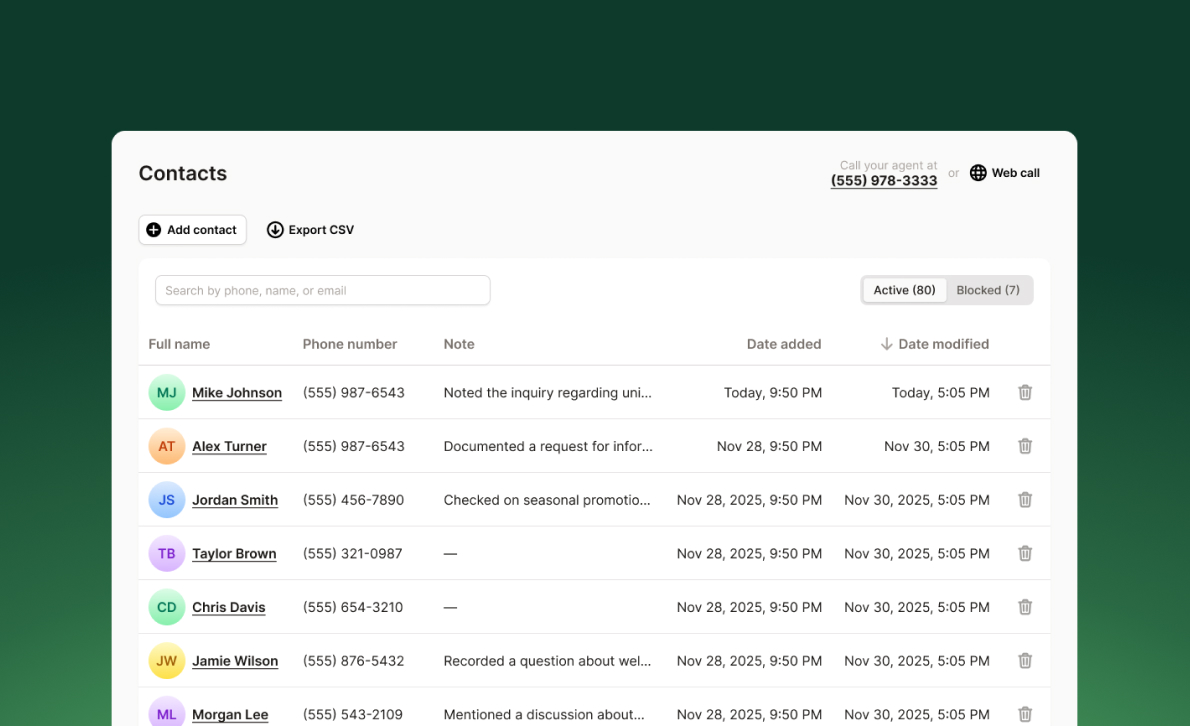Image resolution: width=1190 pixels, height=726 pixels.
Task: Click the plus icon on Add contact
Action: (155, 229)
